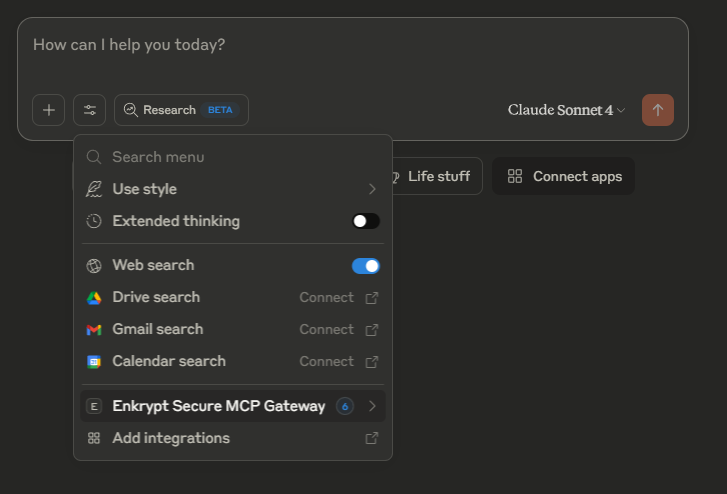Click Calendar search external link icon
The width and height of the screenshot is (727, 494).
point(372,362)
